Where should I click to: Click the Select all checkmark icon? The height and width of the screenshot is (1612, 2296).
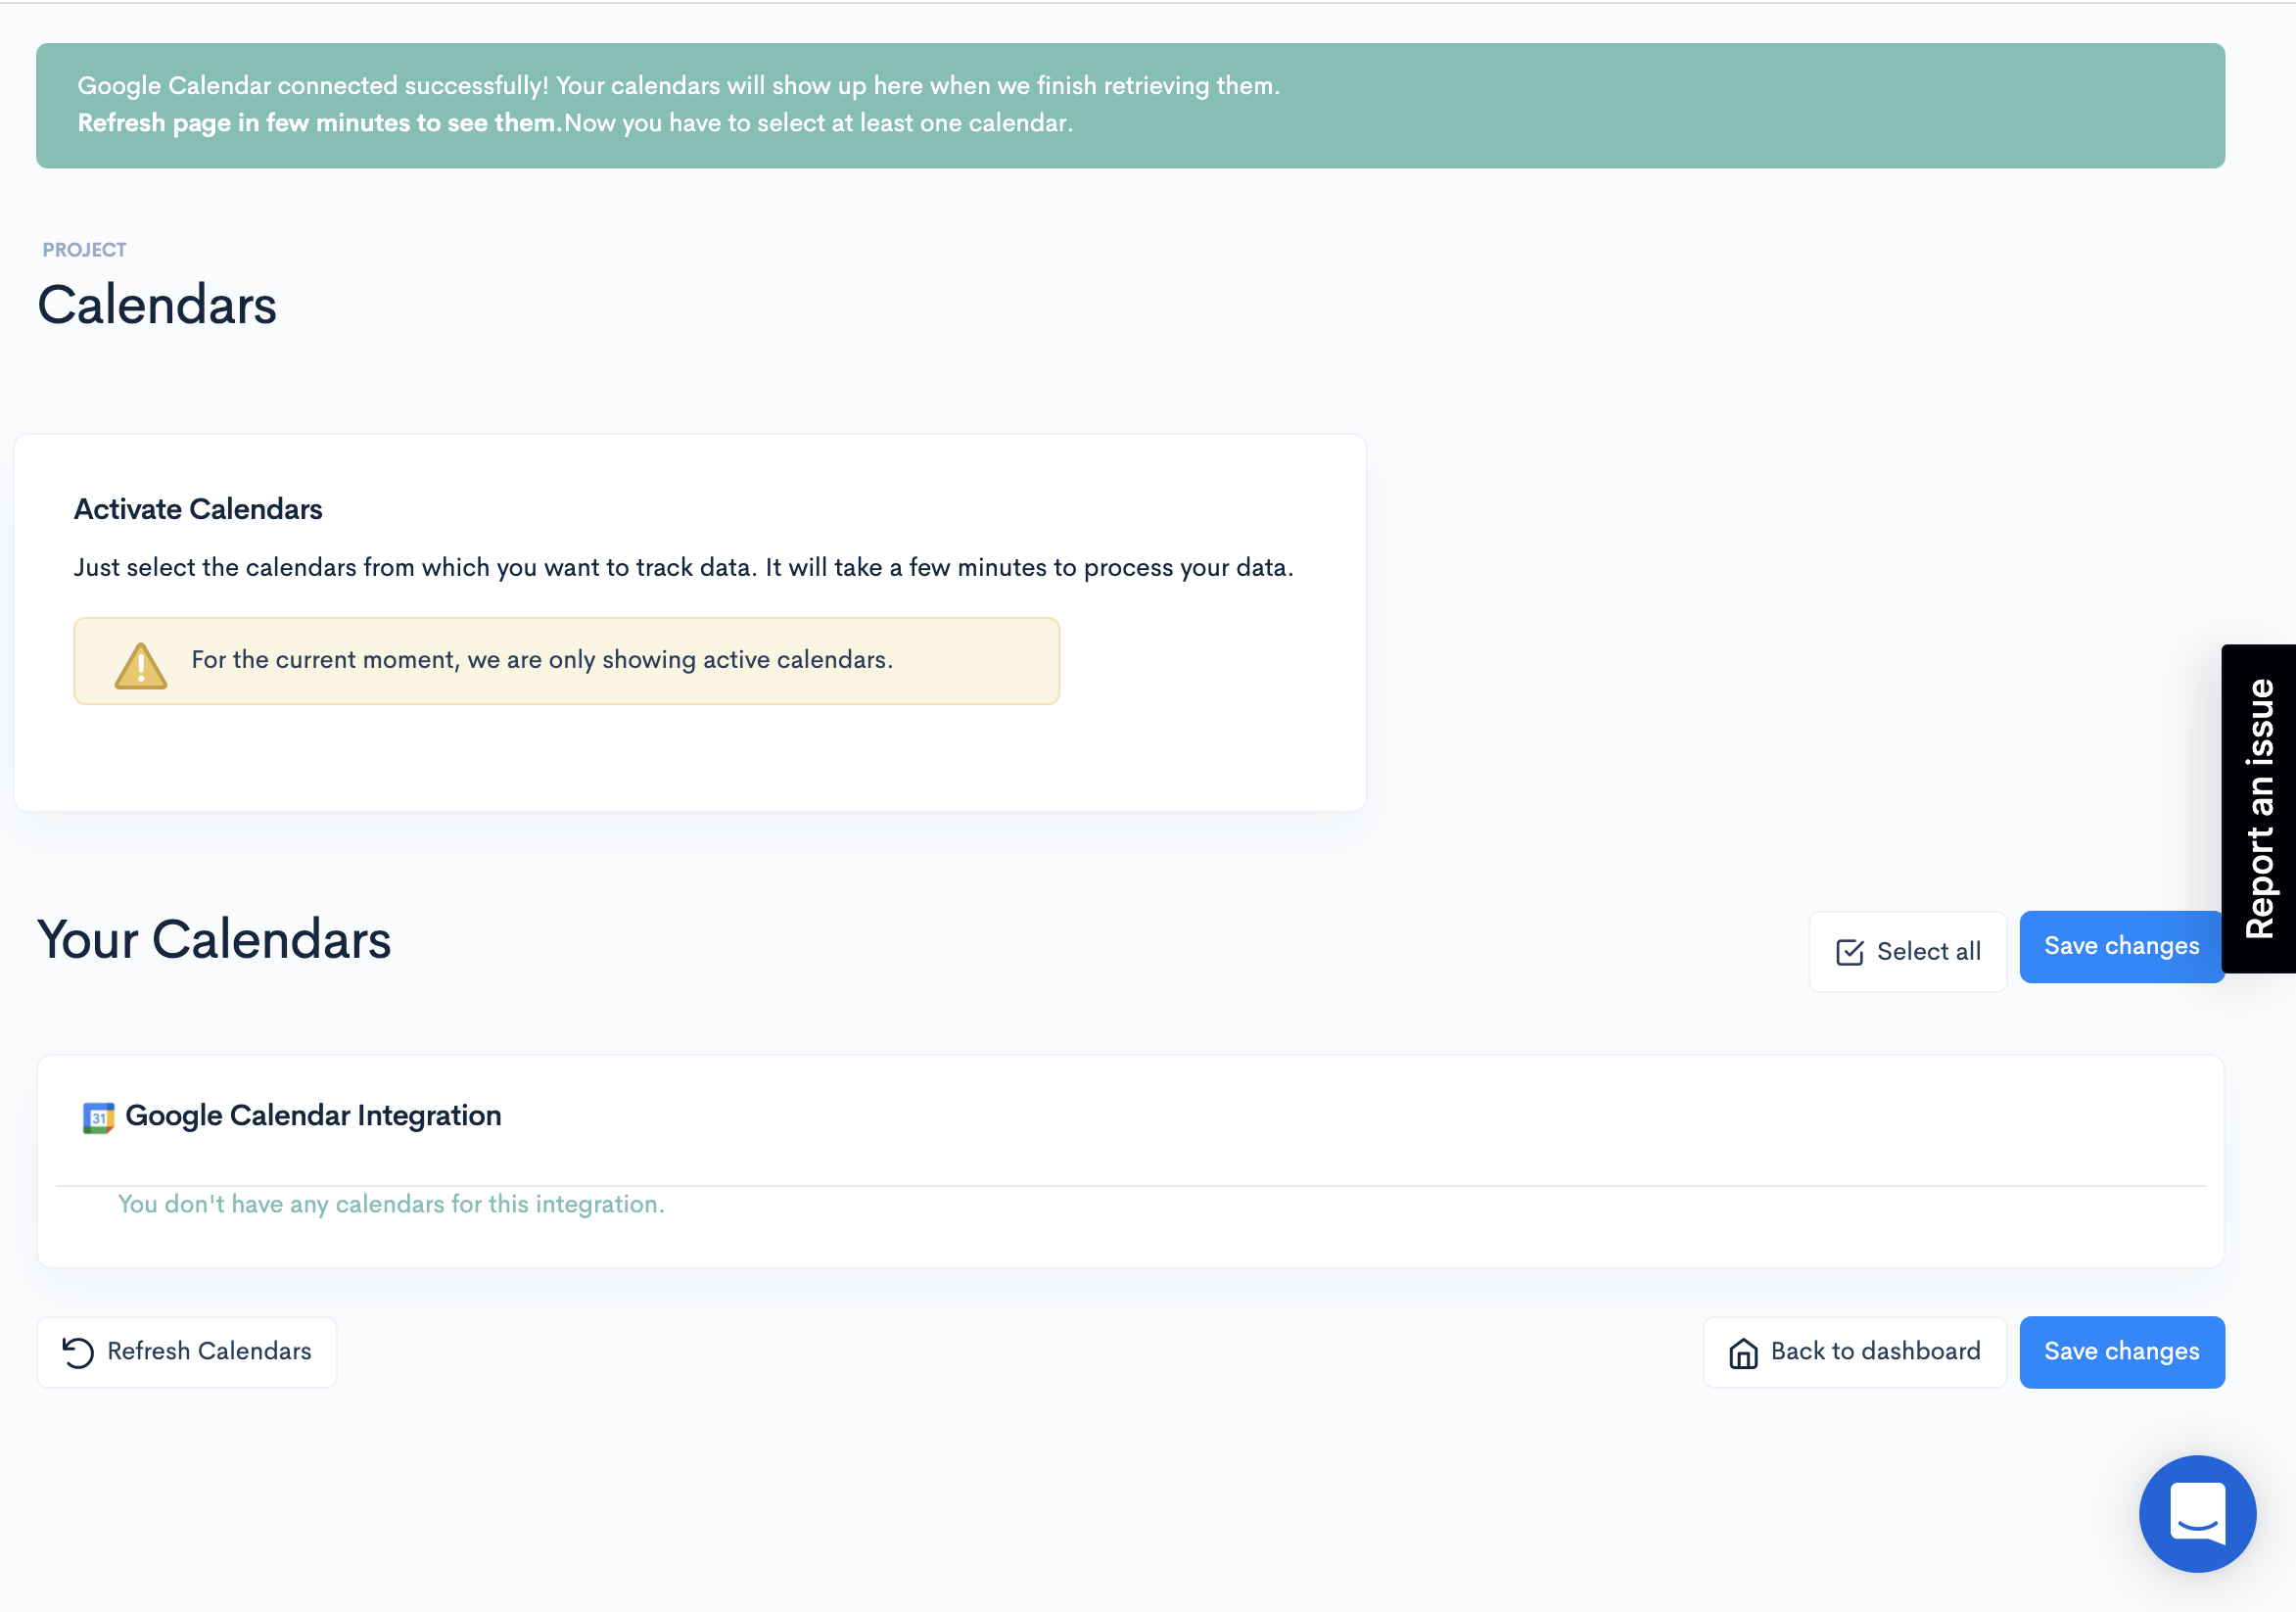click(x=1849, y=952)
